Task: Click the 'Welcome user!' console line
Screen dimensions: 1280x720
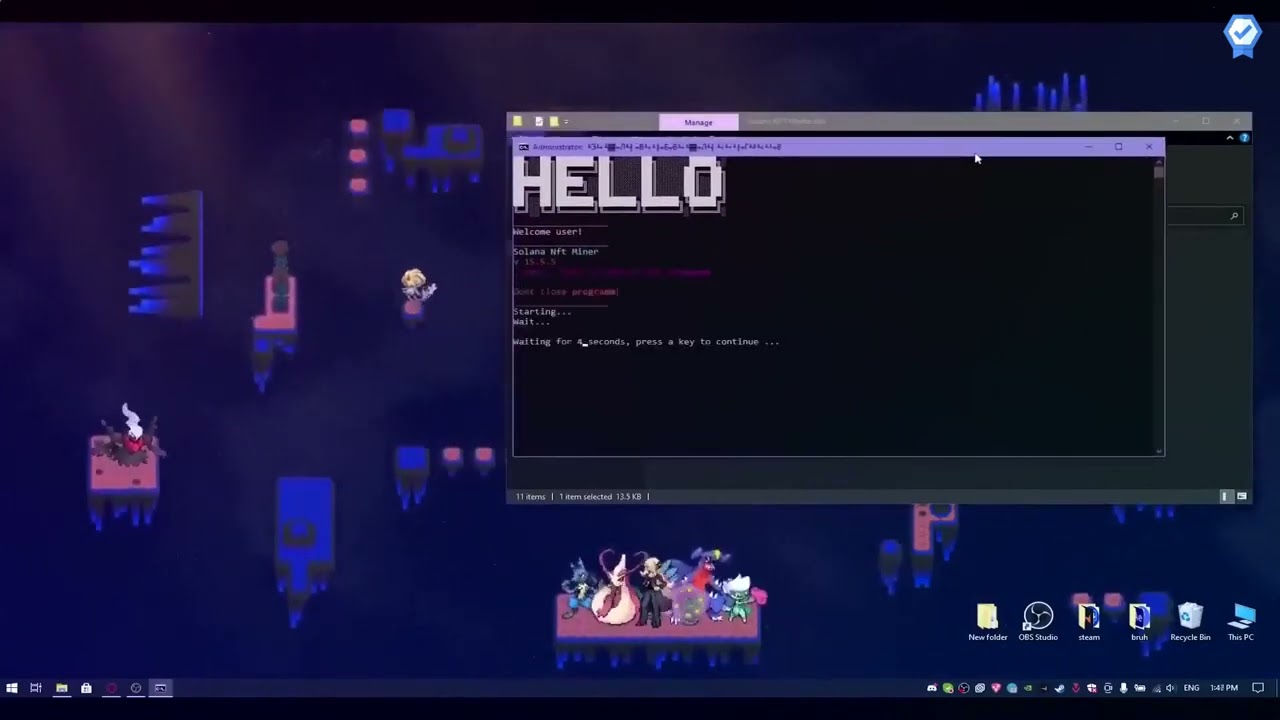Action: point(547,232)
